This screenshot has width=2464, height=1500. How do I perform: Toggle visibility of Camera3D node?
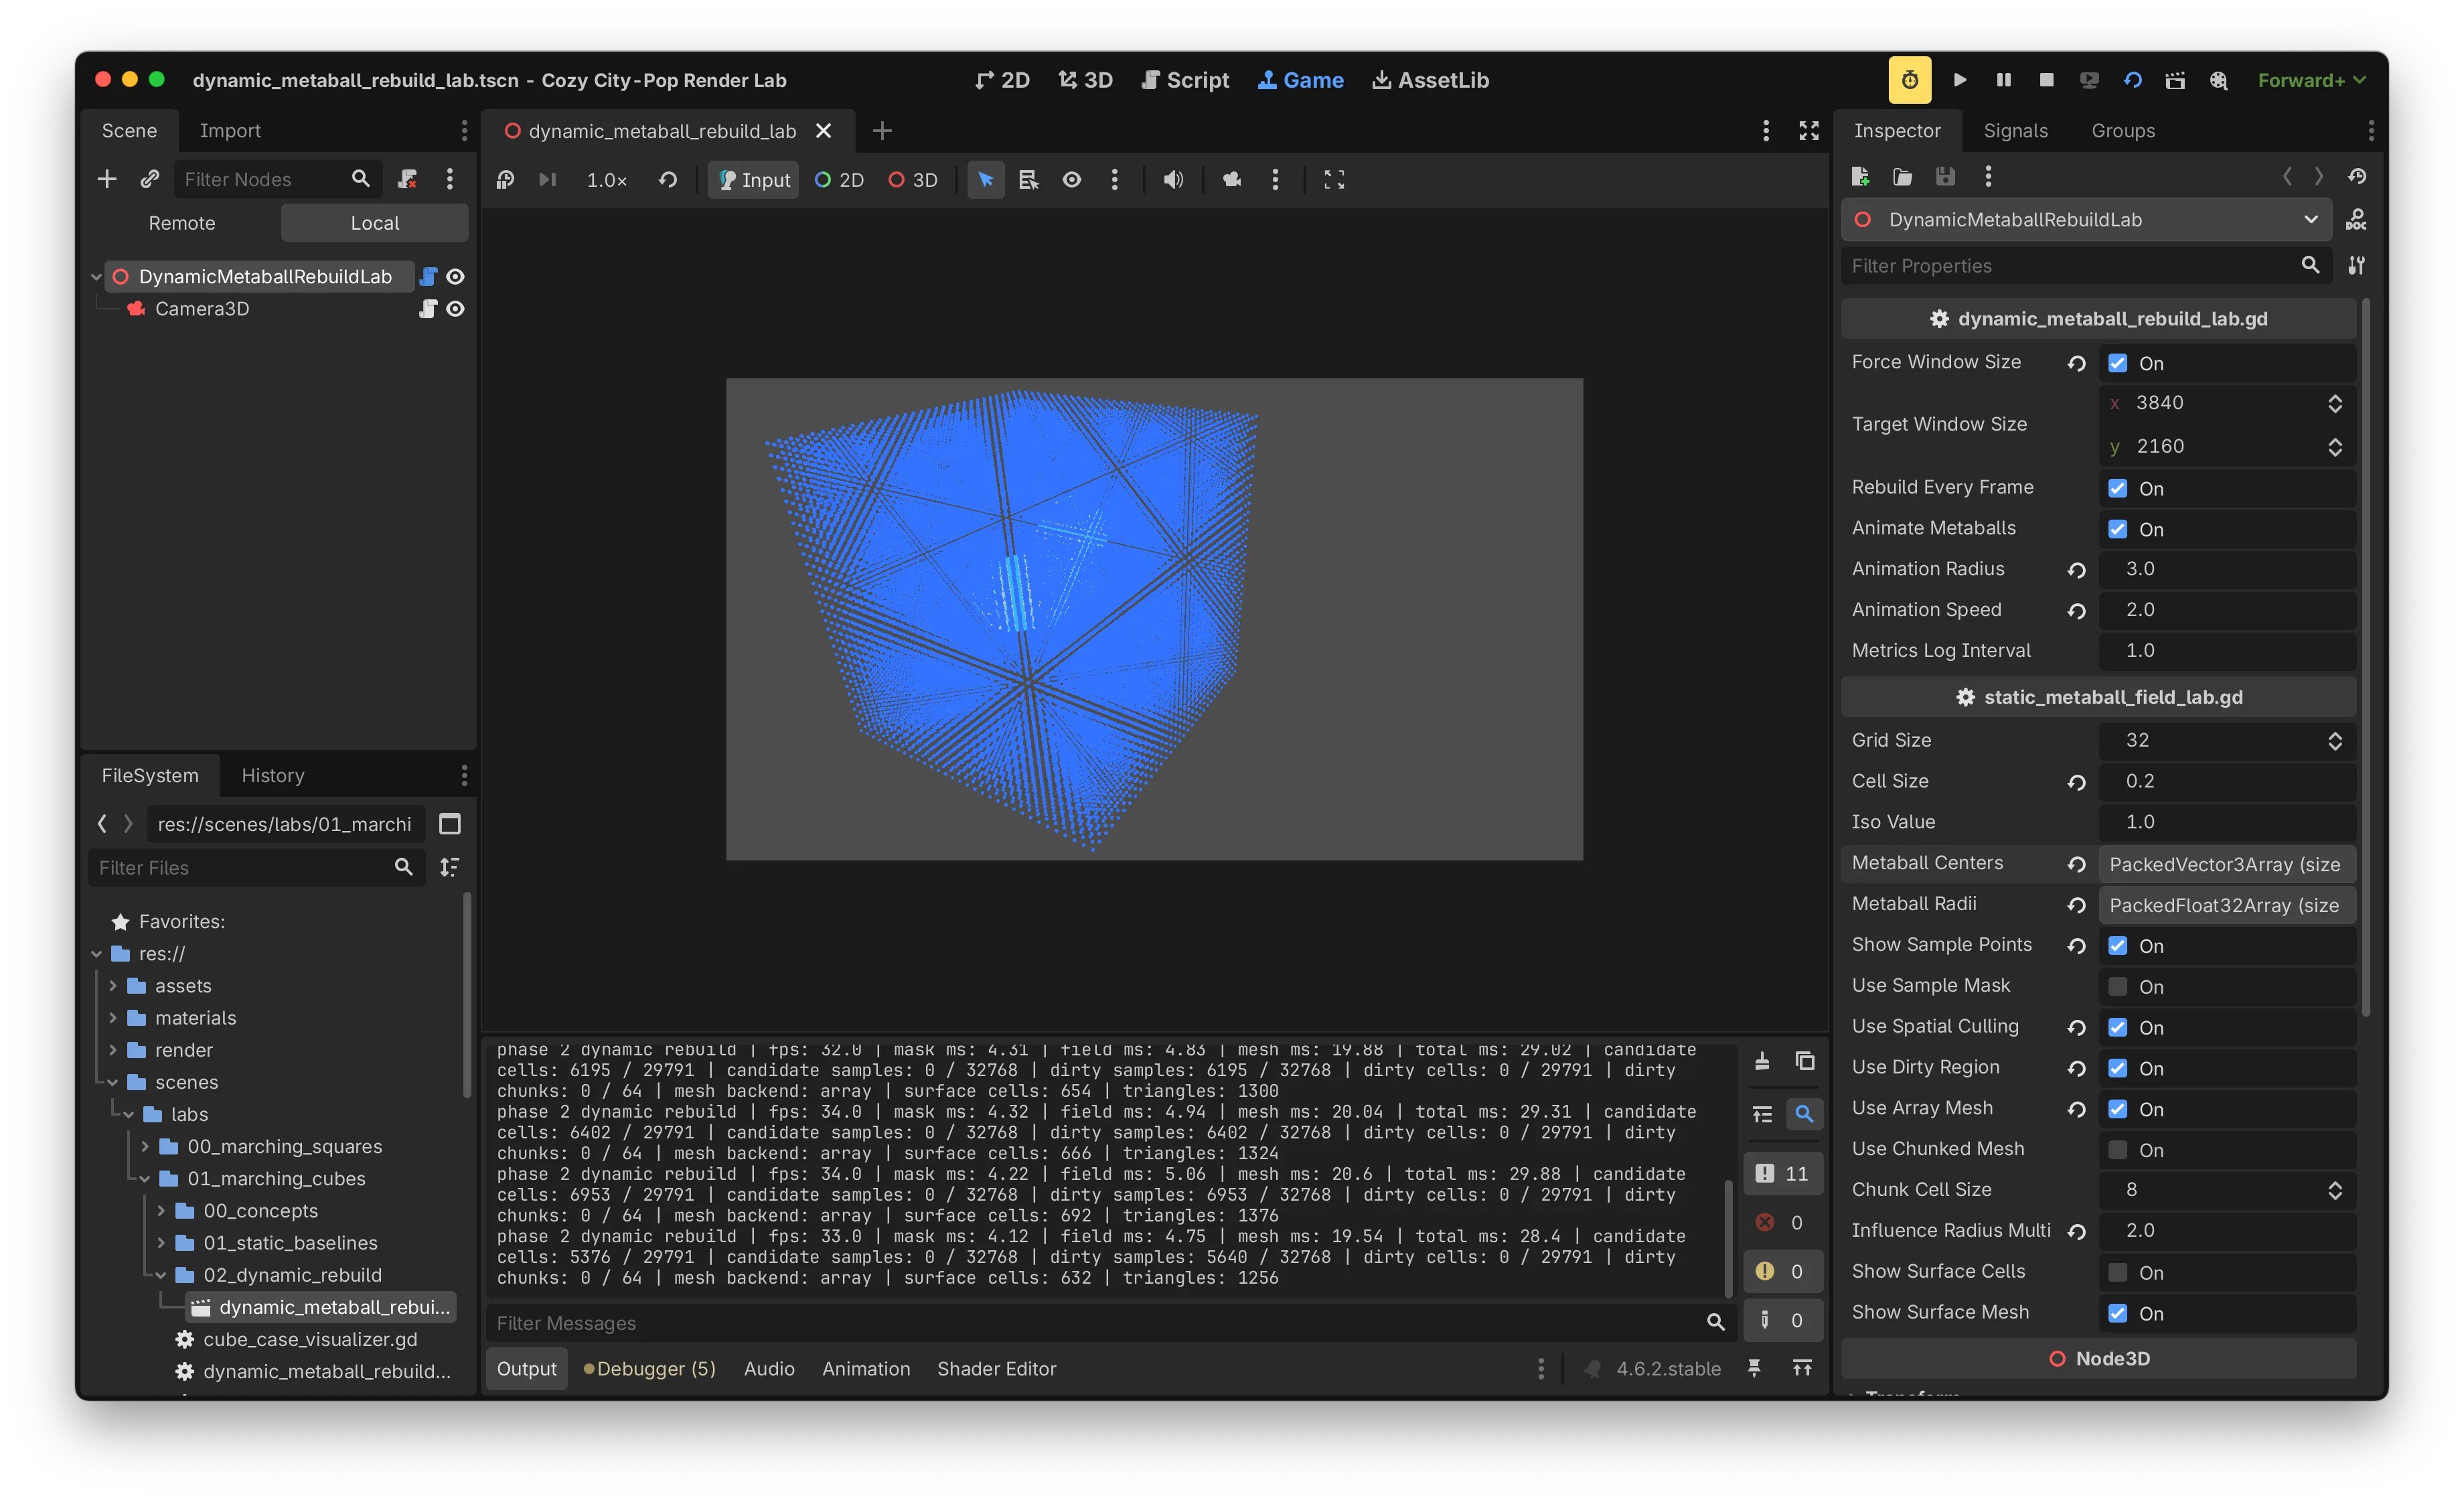click(x=456, y=309)
